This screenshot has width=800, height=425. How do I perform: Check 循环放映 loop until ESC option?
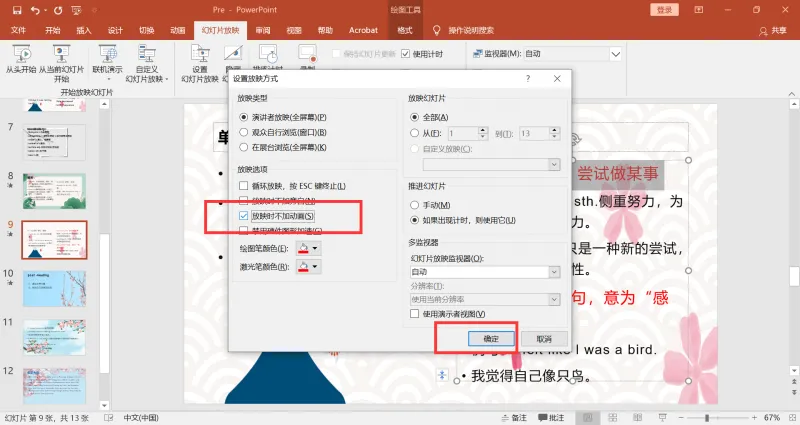pos(243,186)
